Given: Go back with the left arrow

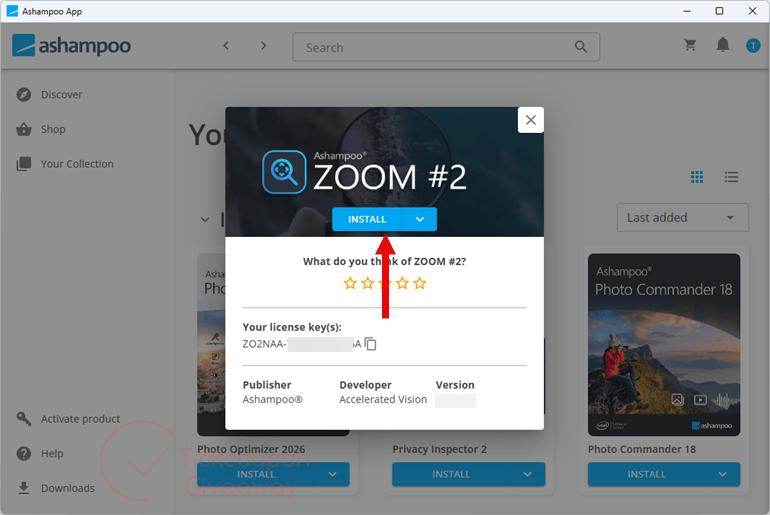Looking at the screenshot, I should (x=226, y=46).
